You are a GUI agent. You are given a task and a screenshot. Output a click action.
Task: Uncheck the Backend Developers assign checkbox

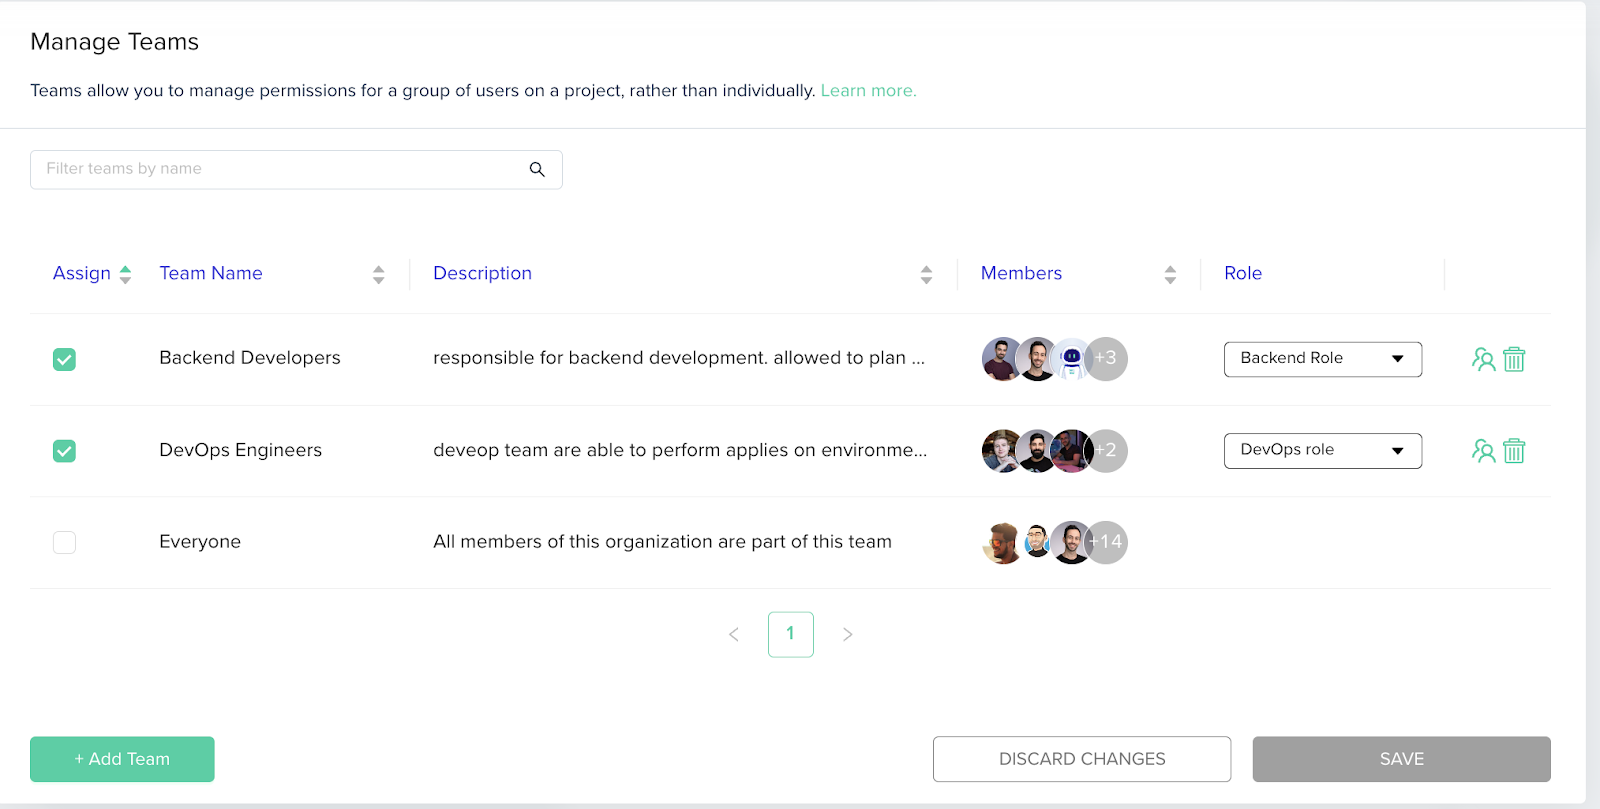click(x=64, y=359)
